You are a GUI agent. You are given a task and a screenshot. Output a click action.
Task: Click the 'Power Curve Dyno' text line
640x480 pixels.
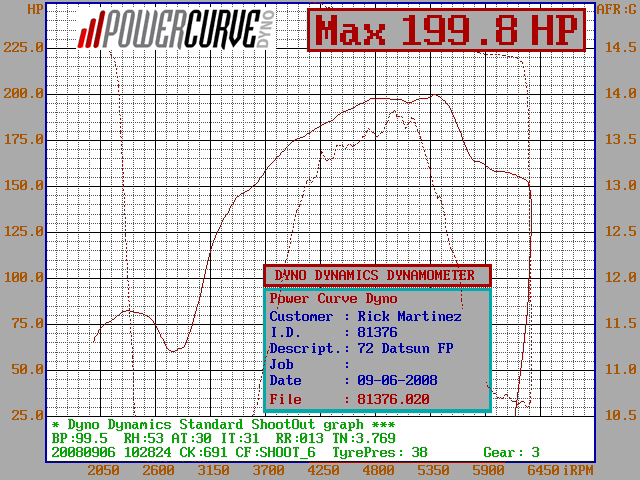333,299
